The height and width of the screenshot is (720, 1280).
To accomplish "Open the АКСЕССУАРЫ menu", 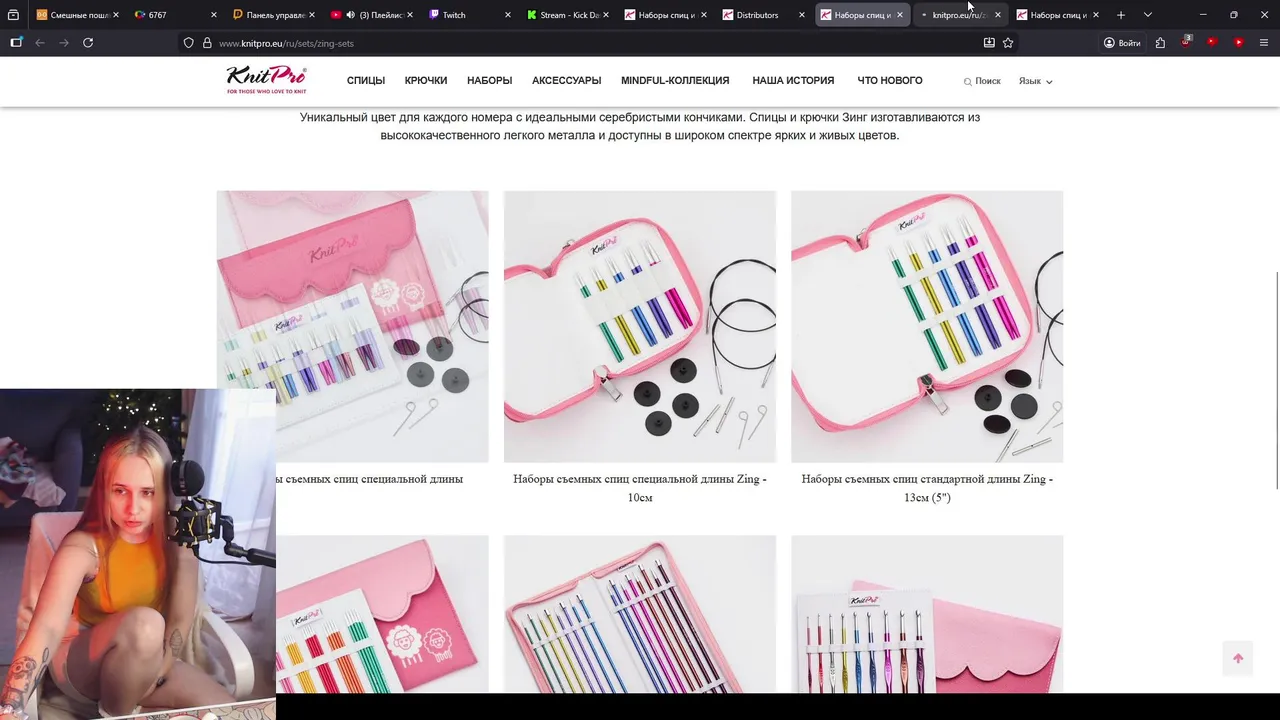I will coord(566,81).
